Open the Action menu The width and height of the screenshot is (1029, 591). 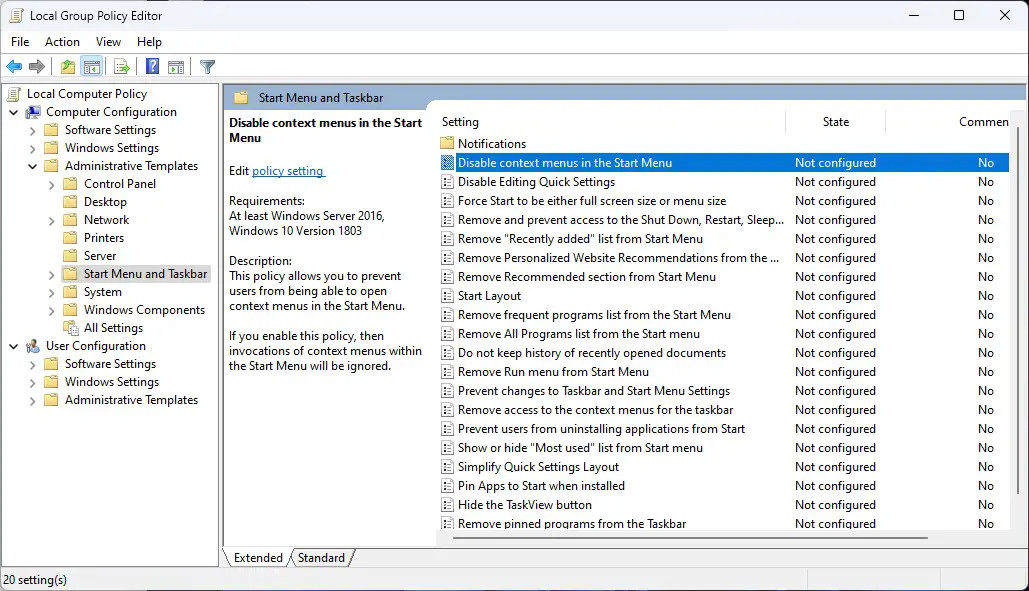pyautogui.click(x=62, y=41)
